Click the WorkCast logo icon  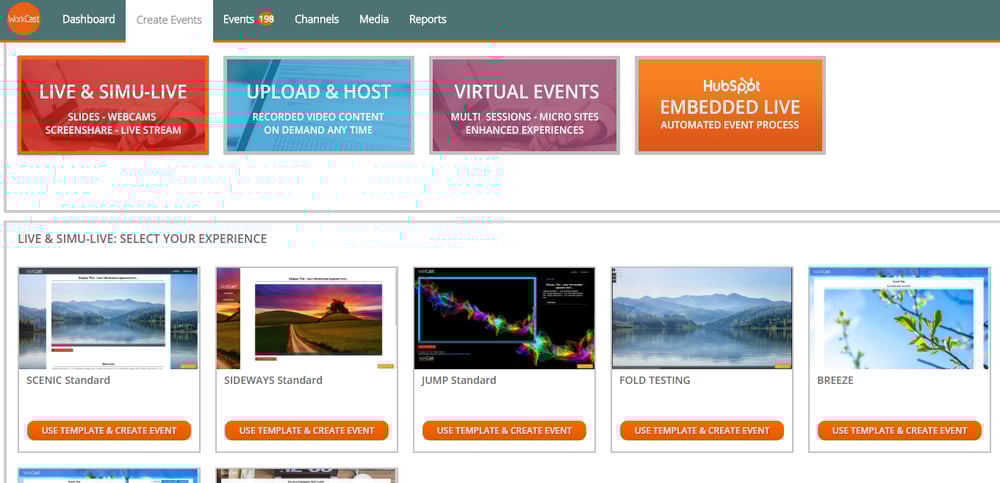24,19
